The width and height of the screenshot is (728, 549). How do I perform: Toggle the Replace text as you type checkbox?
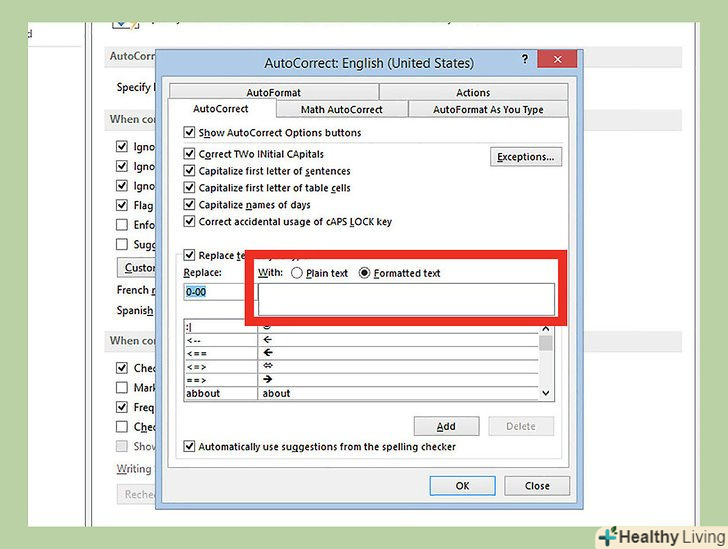pos(189,255)
